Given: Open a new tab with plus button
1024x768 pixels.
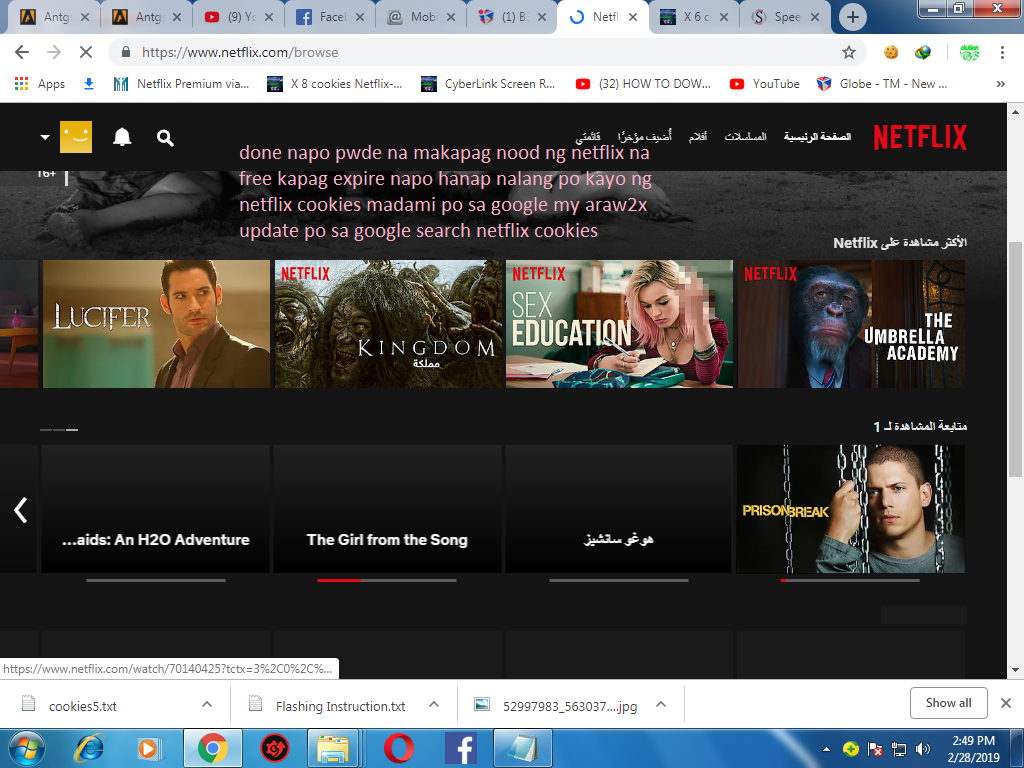Looking at the screenshot, I should 852,17.
